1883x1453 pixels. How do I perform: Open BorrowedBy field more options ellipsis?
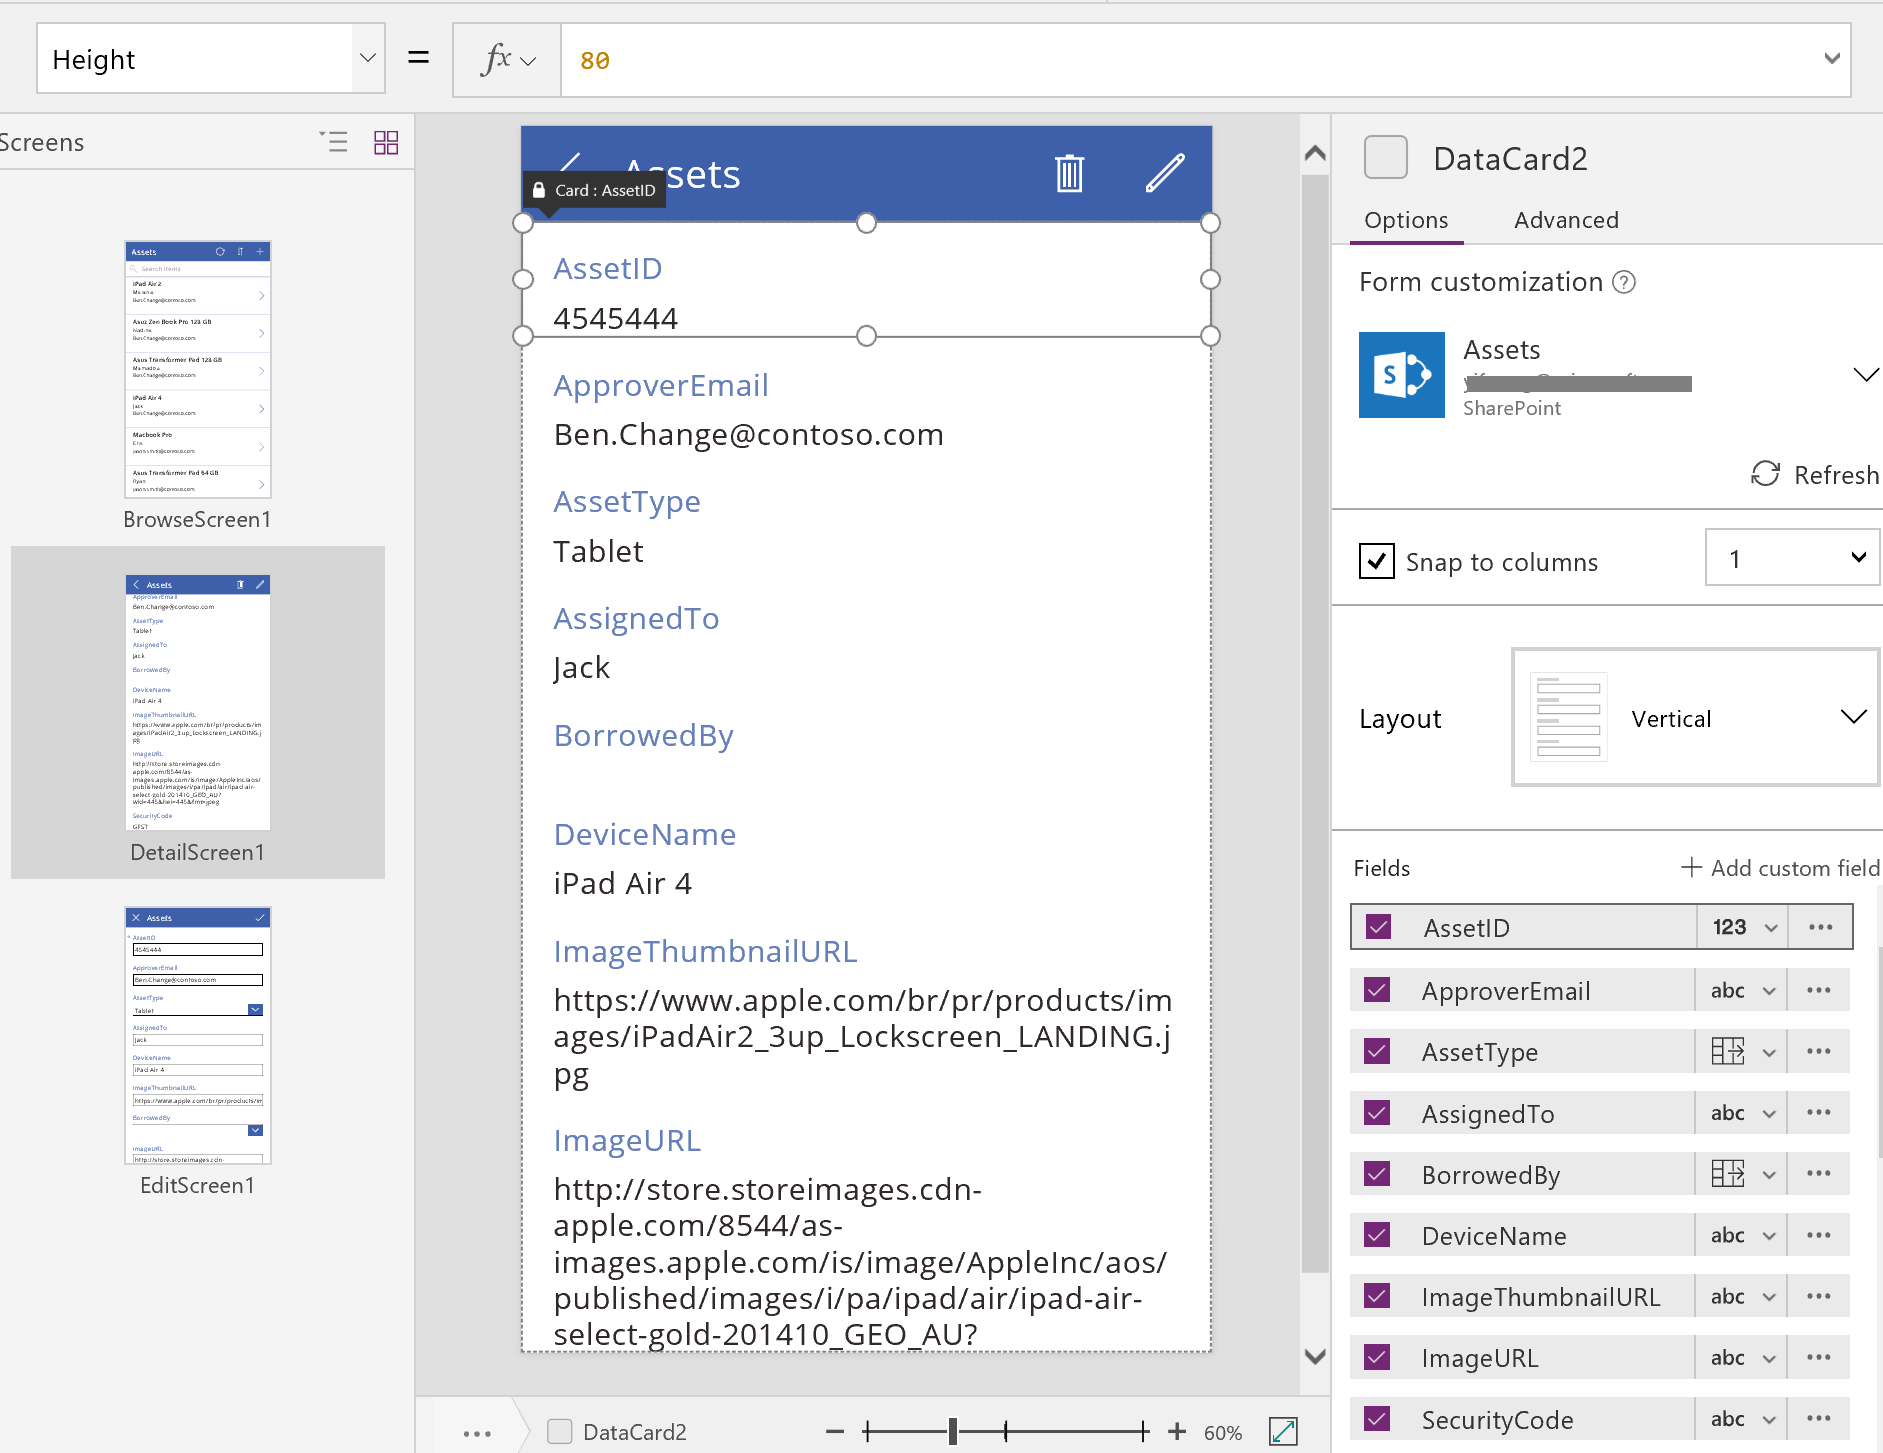coord(1819,1173)
